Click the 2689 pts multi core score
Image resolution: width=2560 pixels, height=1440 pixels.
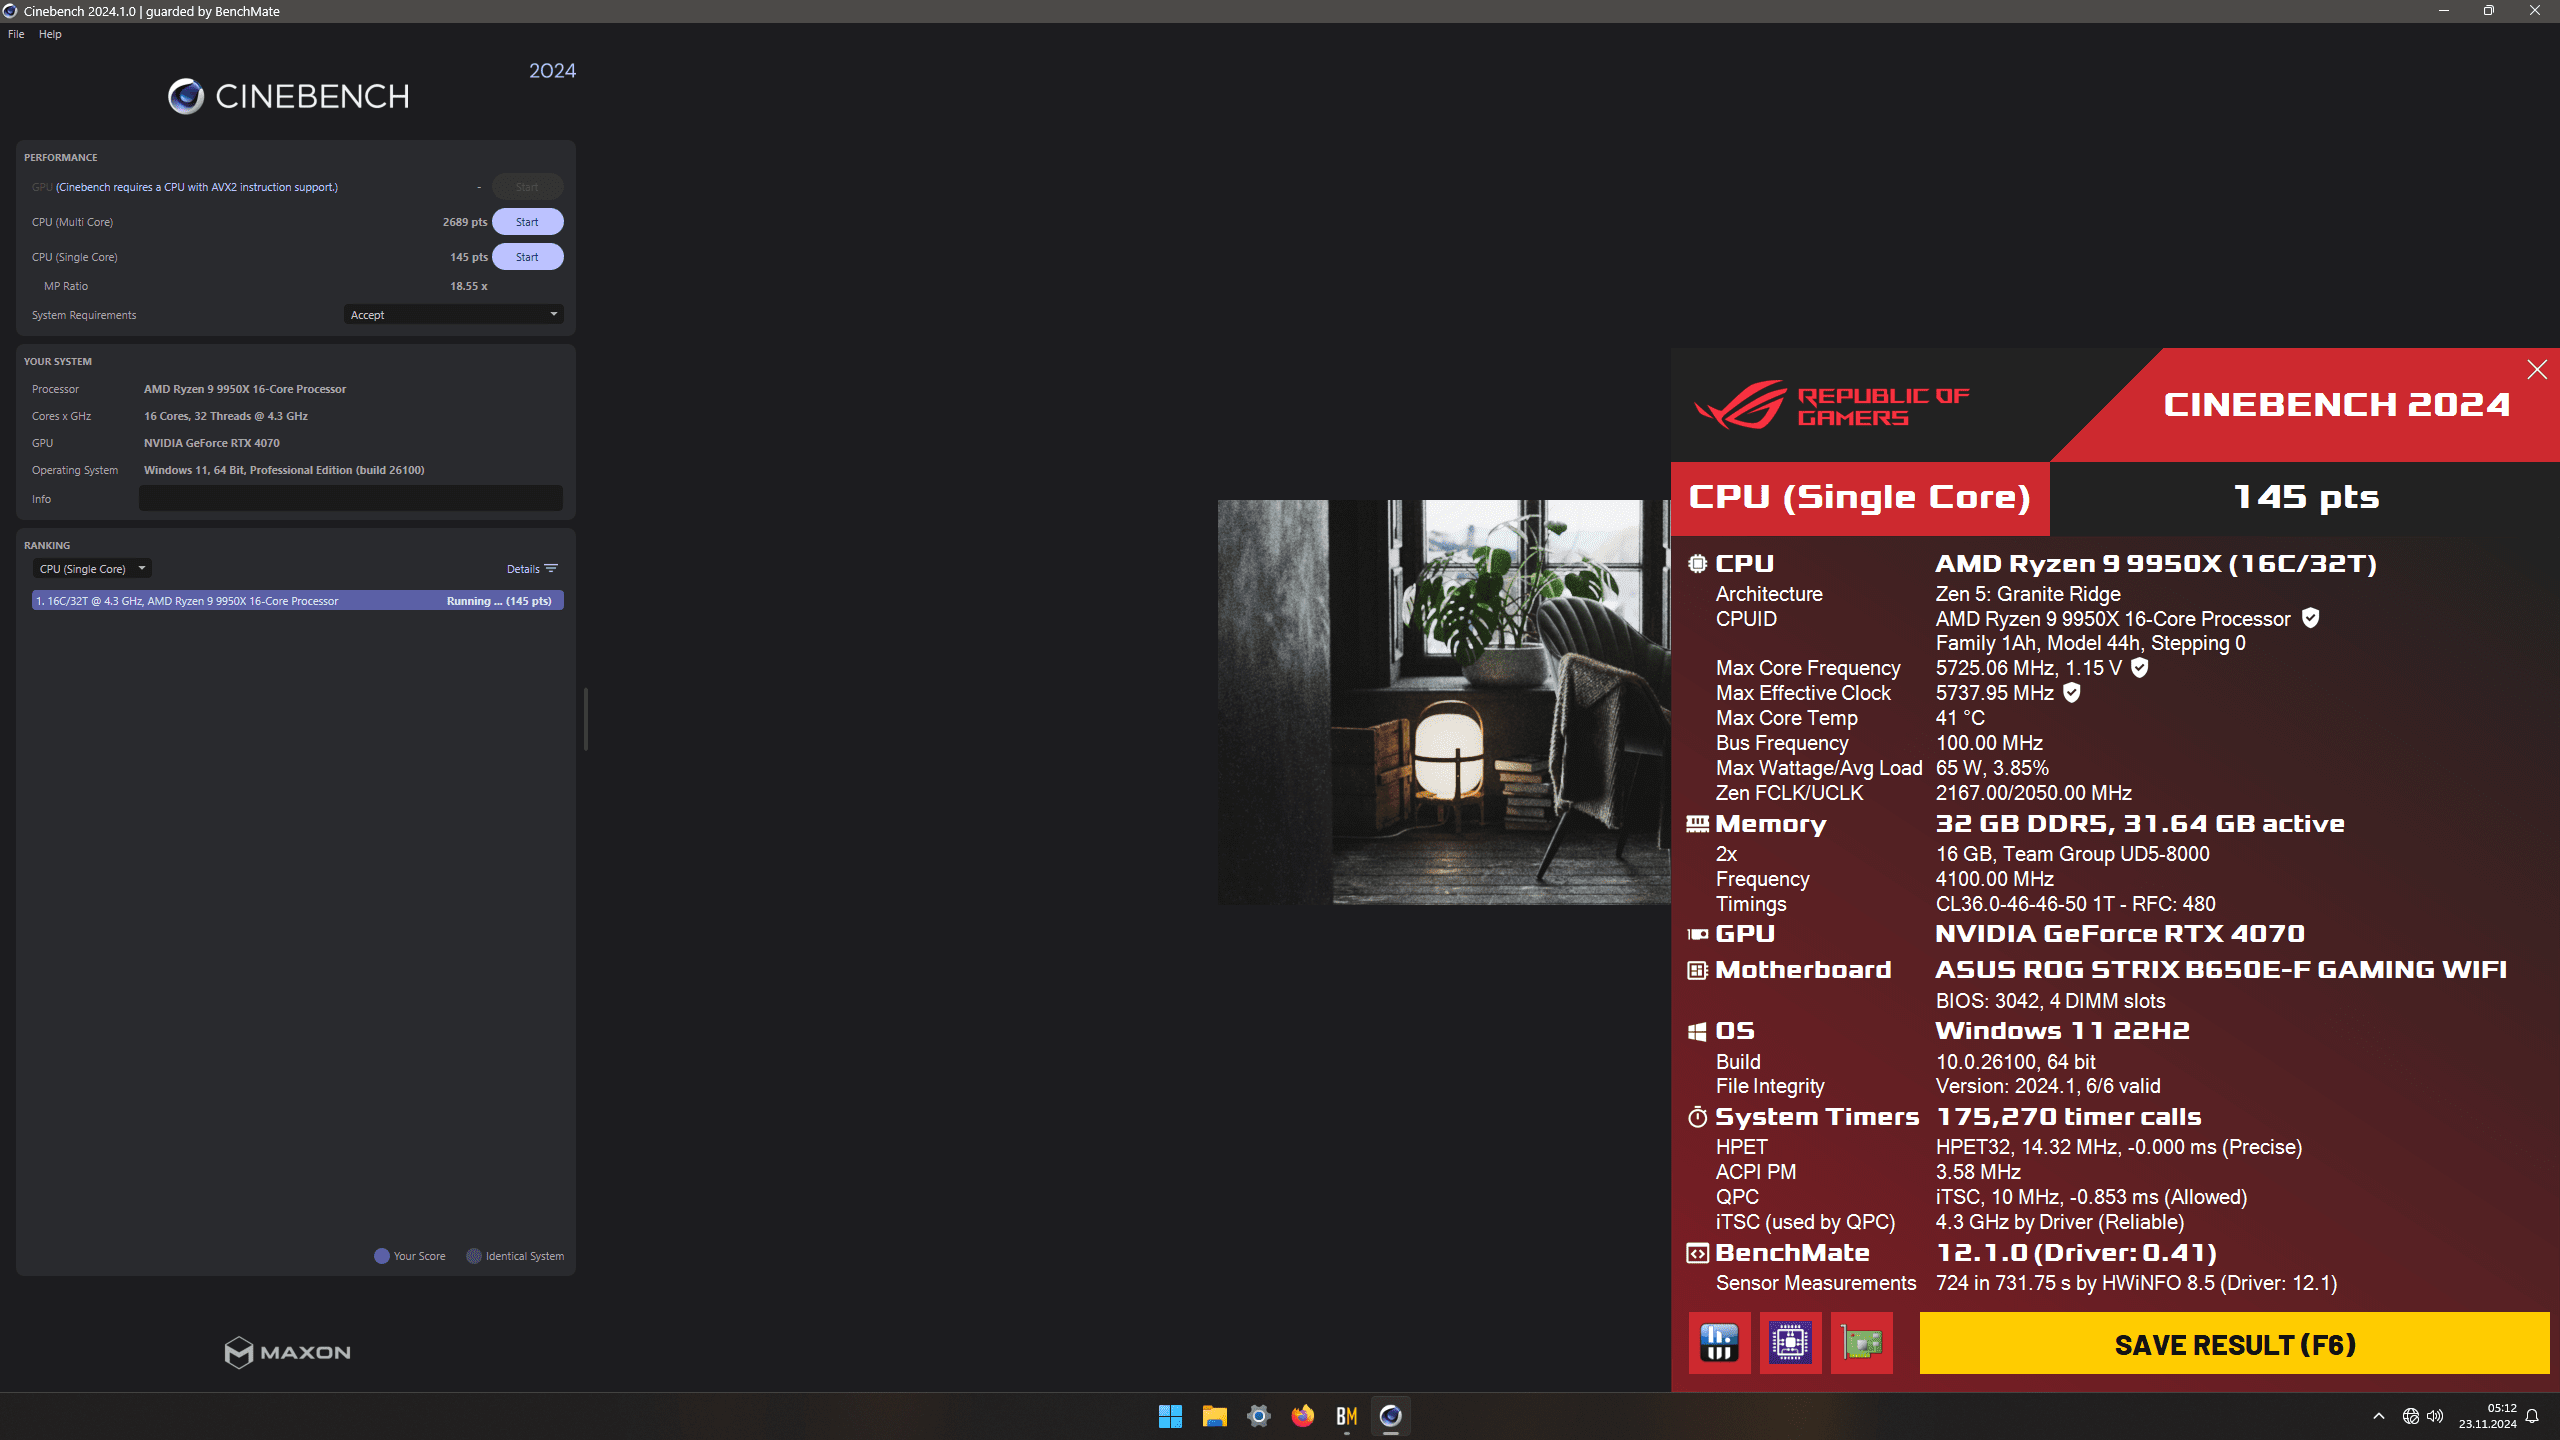pos(465,222)
